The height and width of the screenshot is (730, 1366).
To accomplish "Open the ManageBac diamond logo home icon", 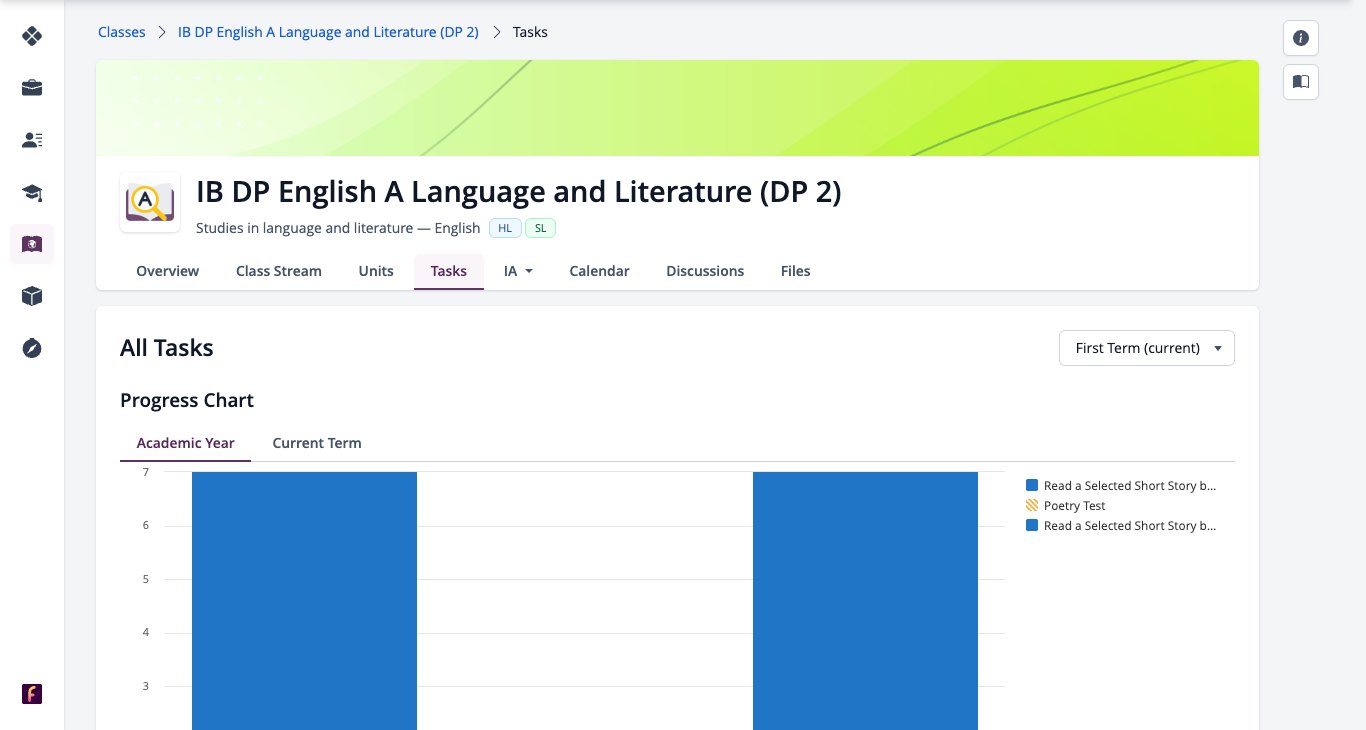I will tap(32, 37).
